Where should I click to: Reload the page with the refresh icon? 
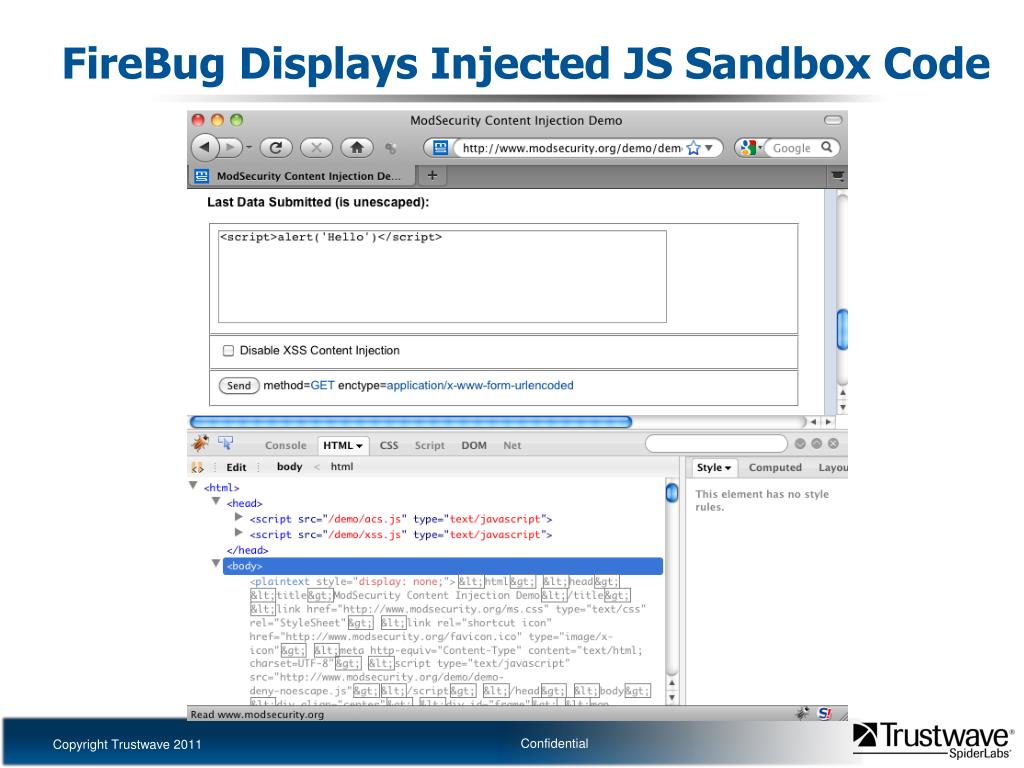tap(276, 148)
